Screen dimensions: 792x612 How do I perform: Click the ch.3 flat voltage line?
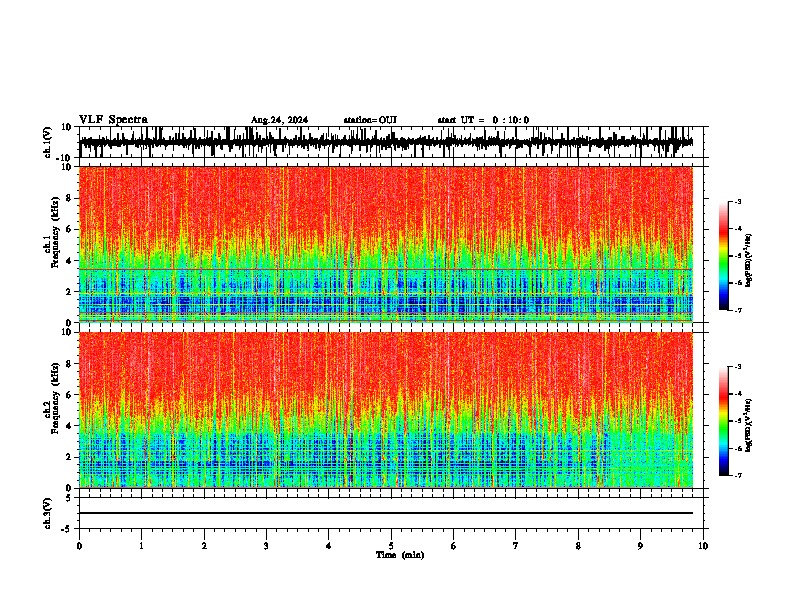386,513
